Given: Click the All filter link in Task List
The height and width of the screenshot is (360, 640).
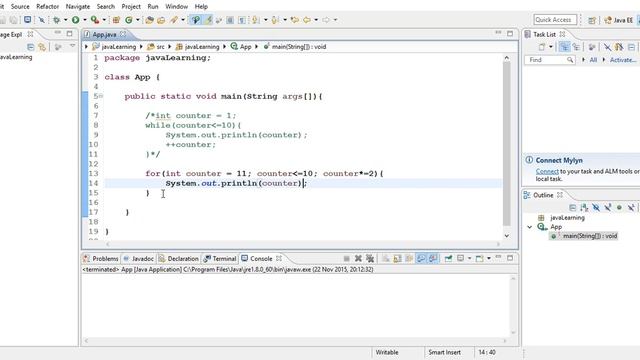Looking at the screenshot, I should click(x=593, y=60).
